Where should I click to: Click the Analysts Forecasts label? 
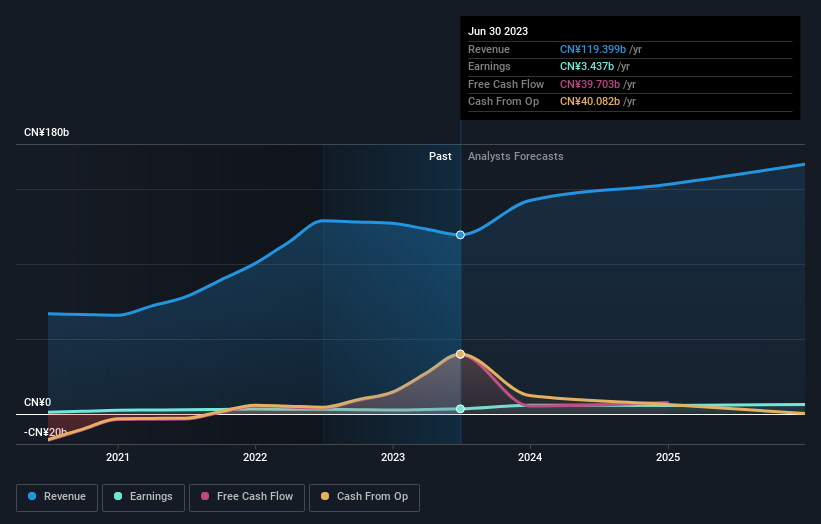[x=516, y=156]
